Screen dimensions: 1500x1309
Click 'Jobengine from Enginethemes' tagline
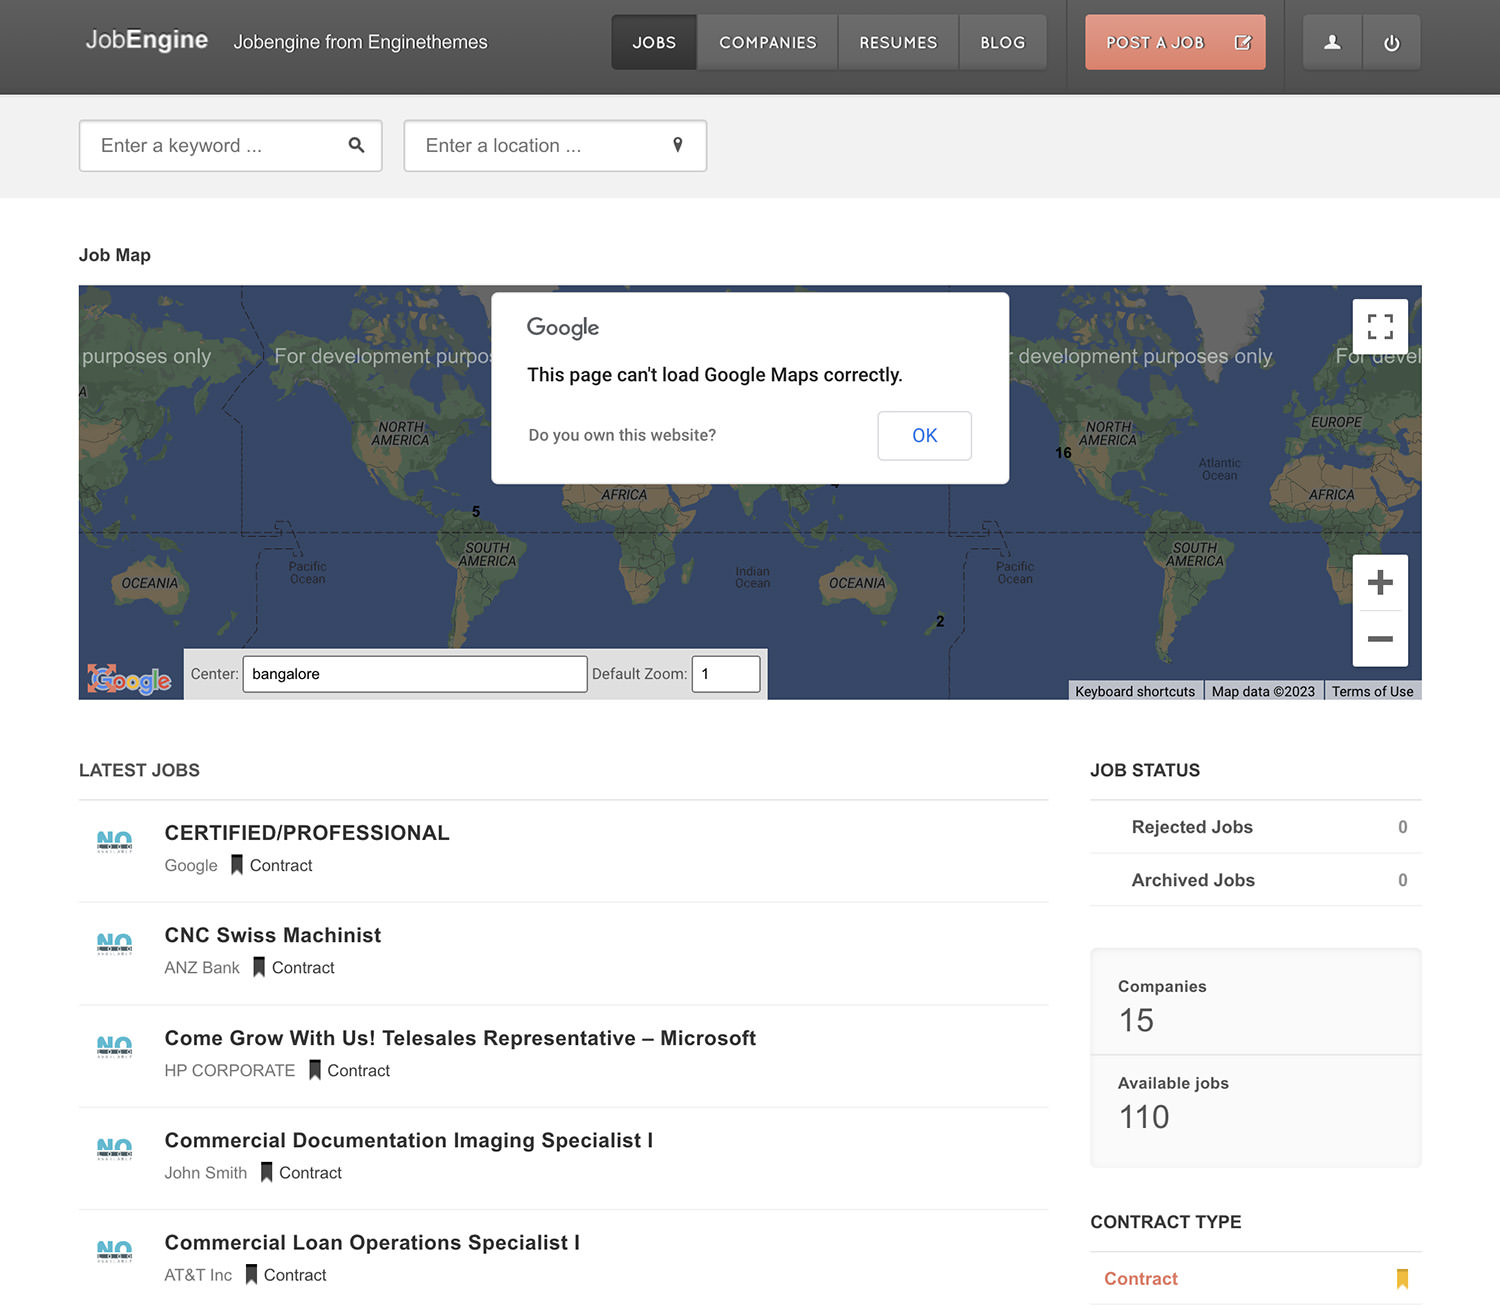tap(360, 42)
